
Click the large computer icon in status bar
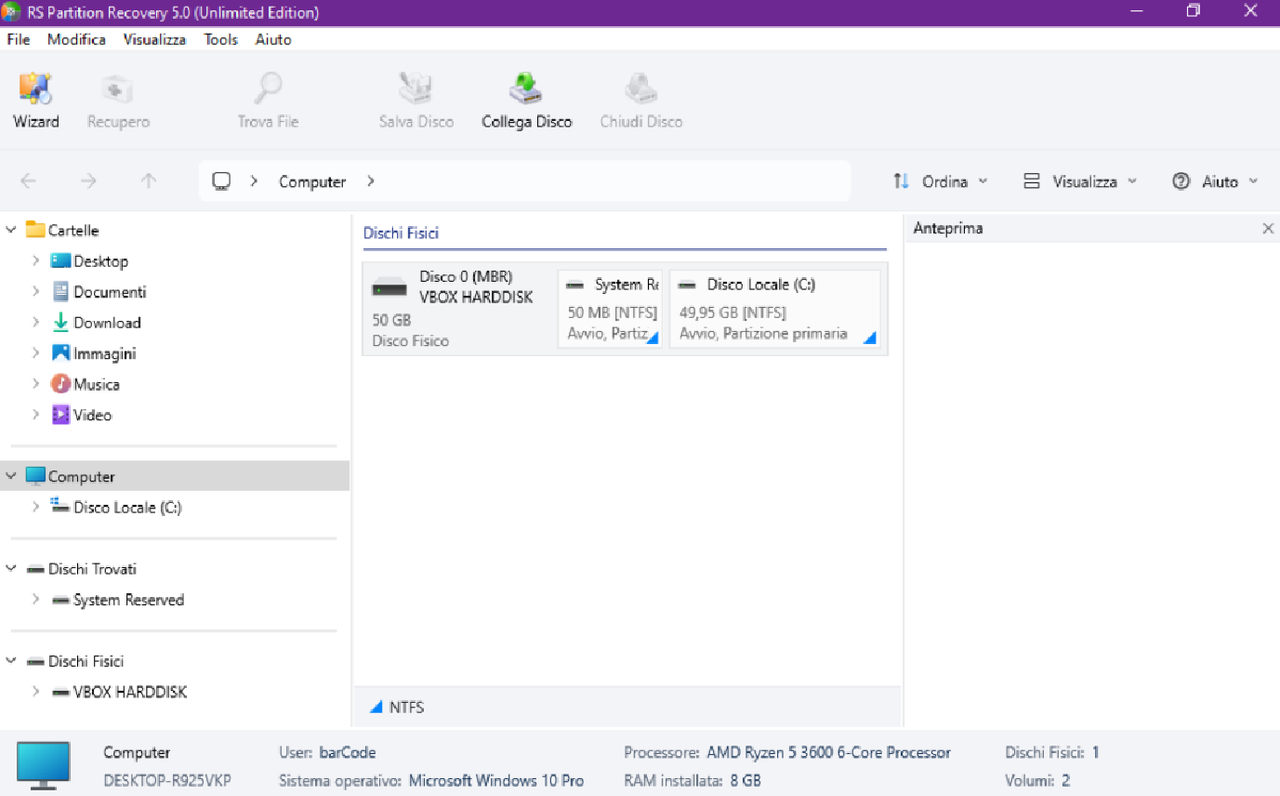[x=43, y=765]
